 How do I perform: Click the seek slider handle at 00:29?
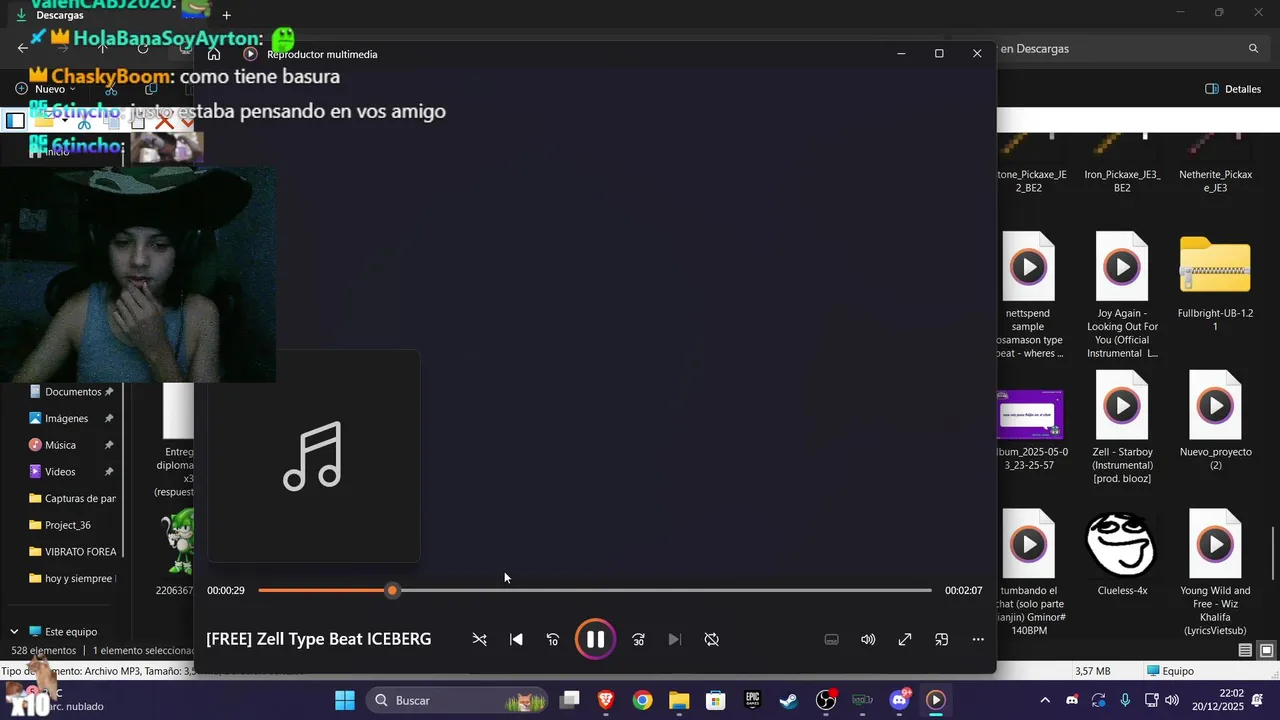pyautogui.click(x=392, y=590)
